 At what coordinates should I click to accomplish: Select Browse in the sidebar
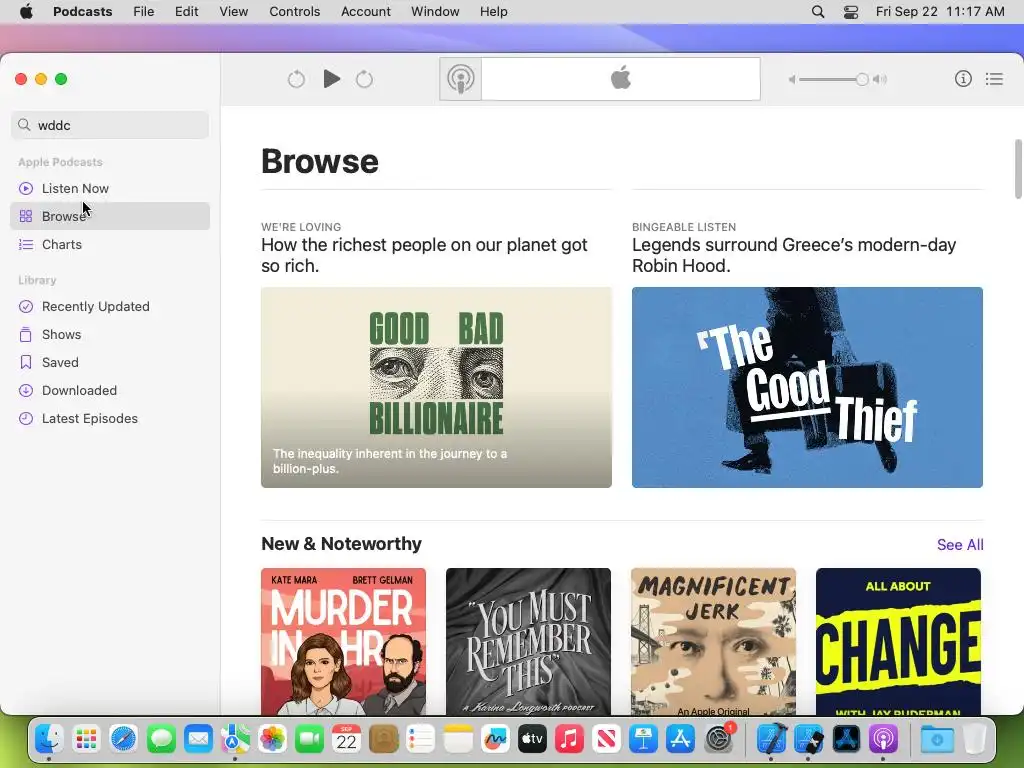coord(110,216)
